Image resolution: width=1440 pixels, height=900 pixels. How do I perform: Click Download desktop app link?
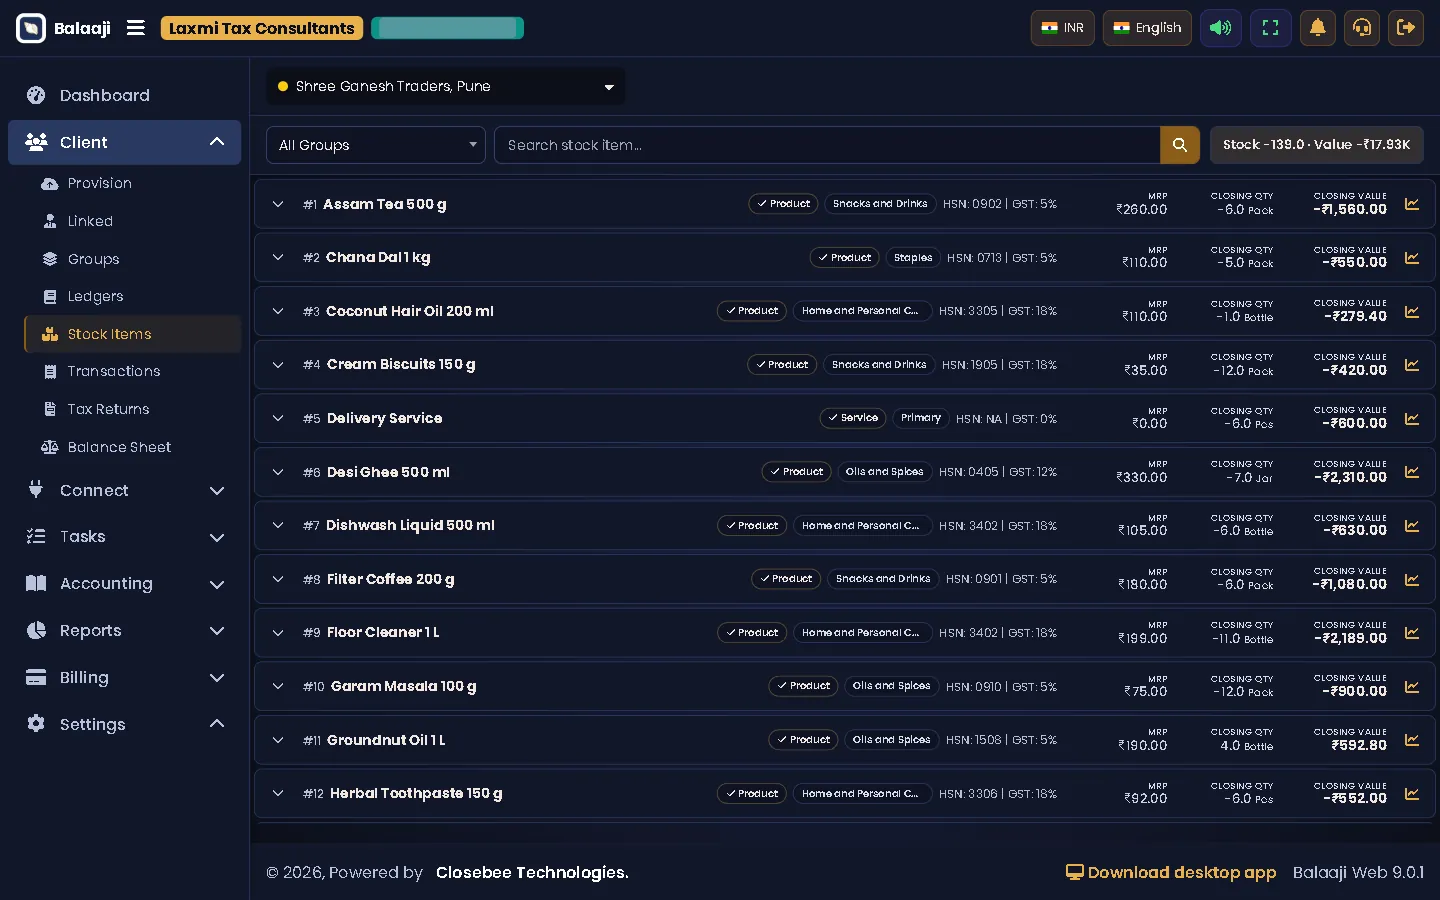tap(1171, 873)
